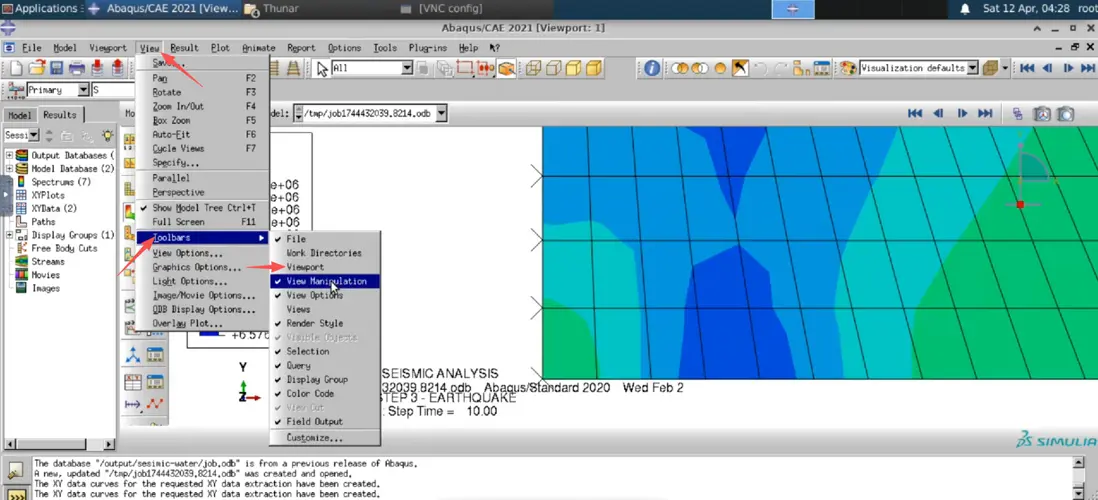Select Graphics Options from View menu
The height and width of the screenshot is (500, 1098).
(196, 268)
